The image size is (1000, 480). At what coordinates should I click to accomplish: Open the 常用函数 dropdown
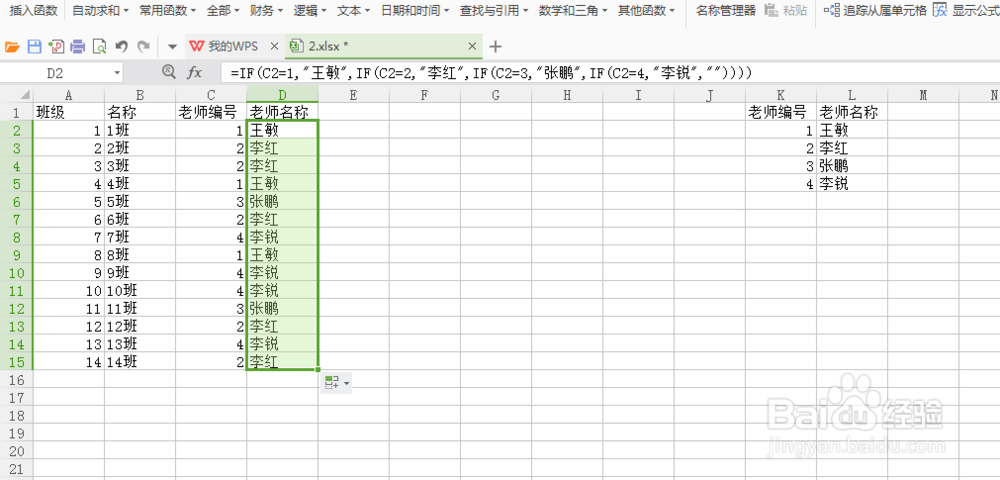tap(168, 10)
